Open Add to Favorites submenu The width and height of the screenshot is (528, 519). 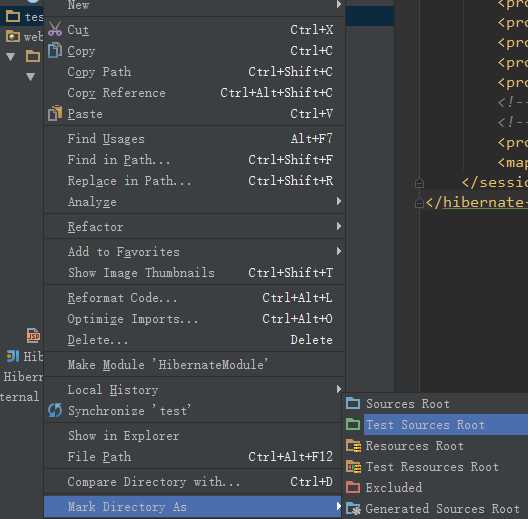pos(194,251)
